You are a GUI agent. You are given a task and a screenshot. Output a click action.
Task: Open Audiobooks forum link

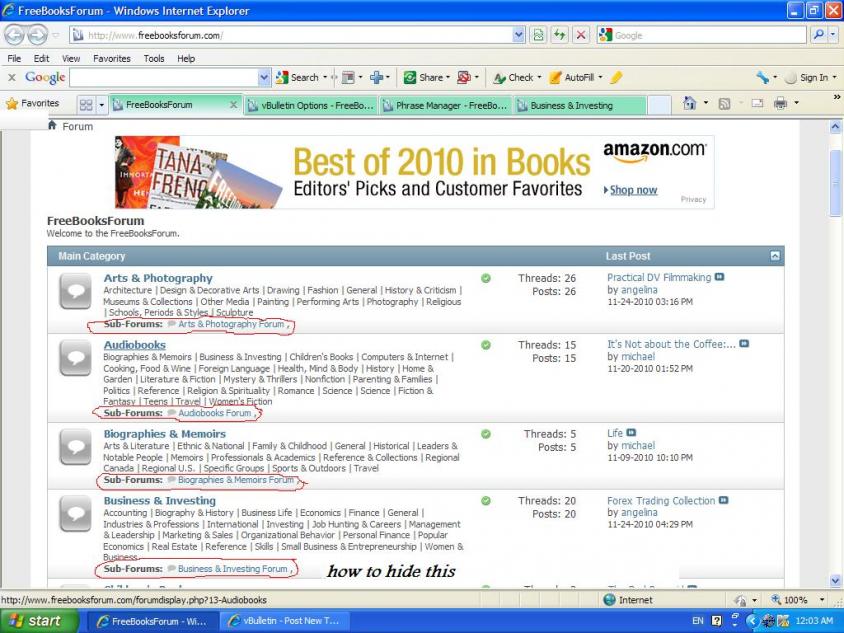point(135,345)
